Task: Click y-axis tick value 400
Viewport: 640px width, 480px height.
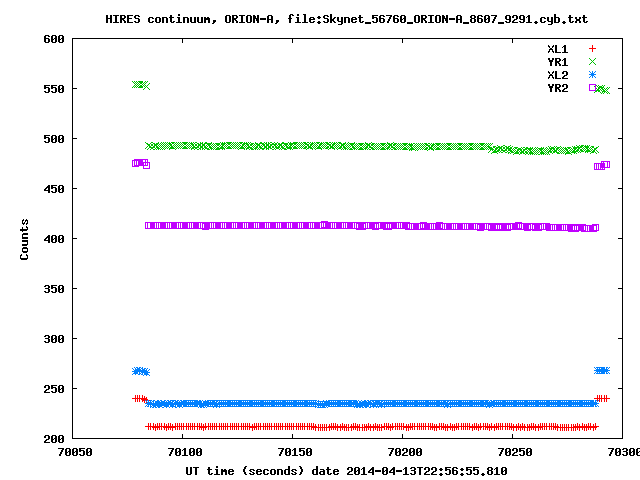Action: click(x=54, y=239)
